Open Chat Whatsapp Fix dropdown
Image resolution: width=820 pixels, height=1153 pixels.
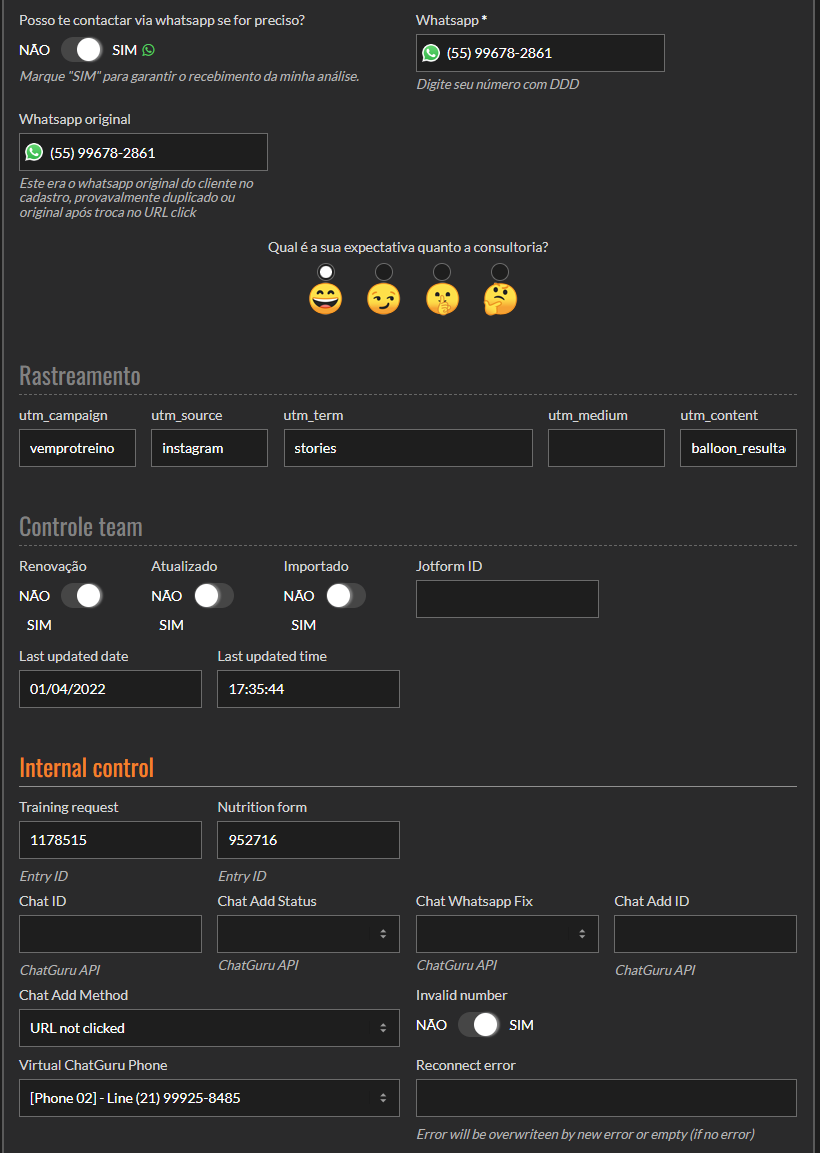tap(507, 934)
